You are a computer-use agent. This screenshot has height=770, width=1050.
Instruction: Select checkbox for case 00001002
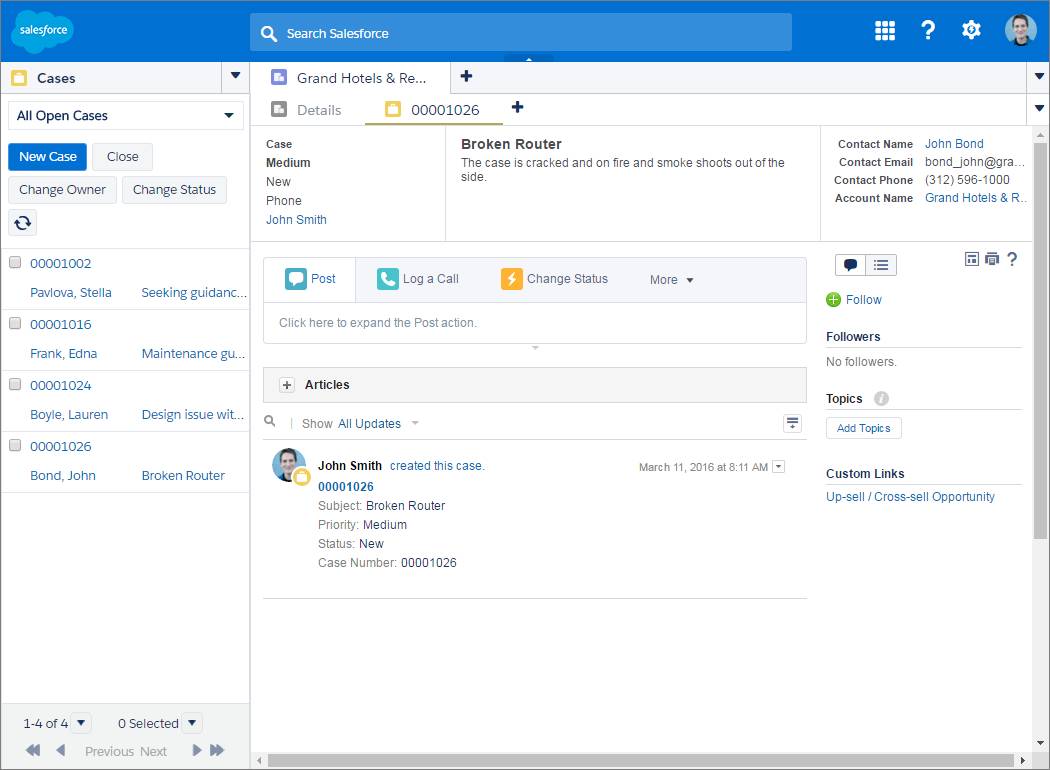[15, 262]
